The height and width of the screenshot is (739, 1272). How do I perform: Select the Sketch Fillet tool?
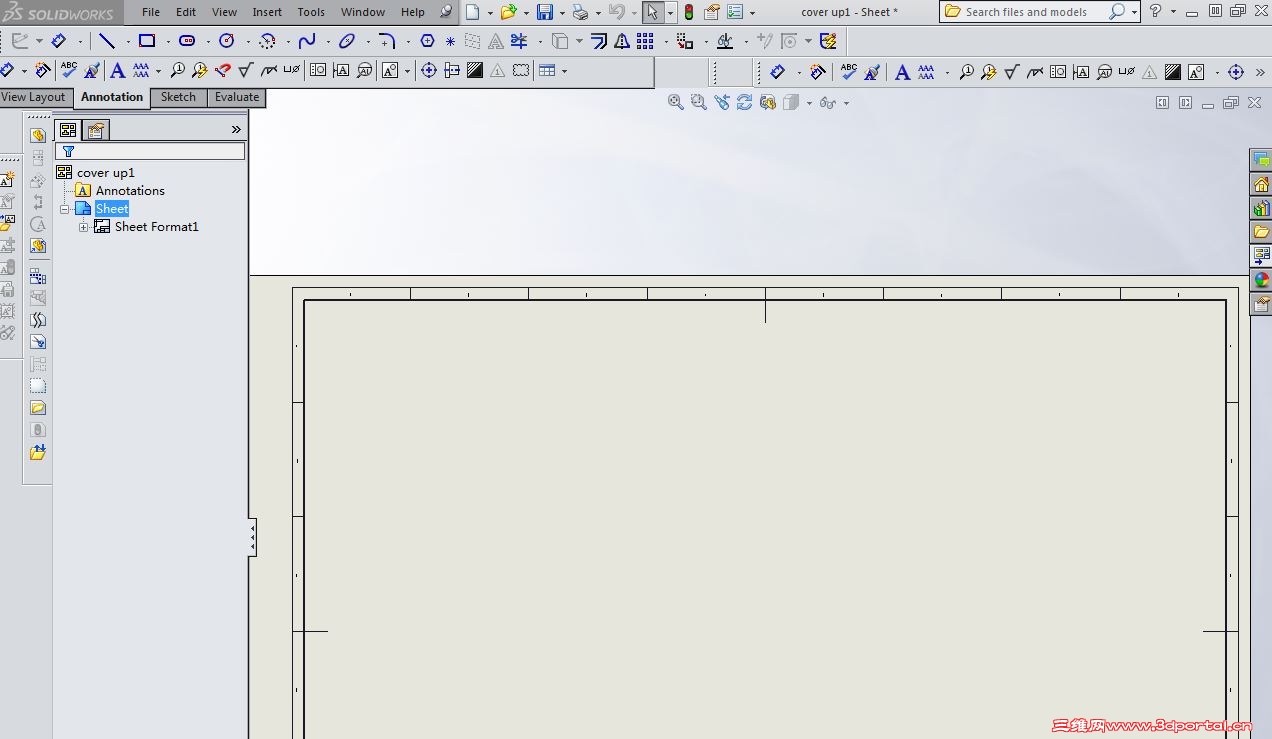click(x=387, y=41)
